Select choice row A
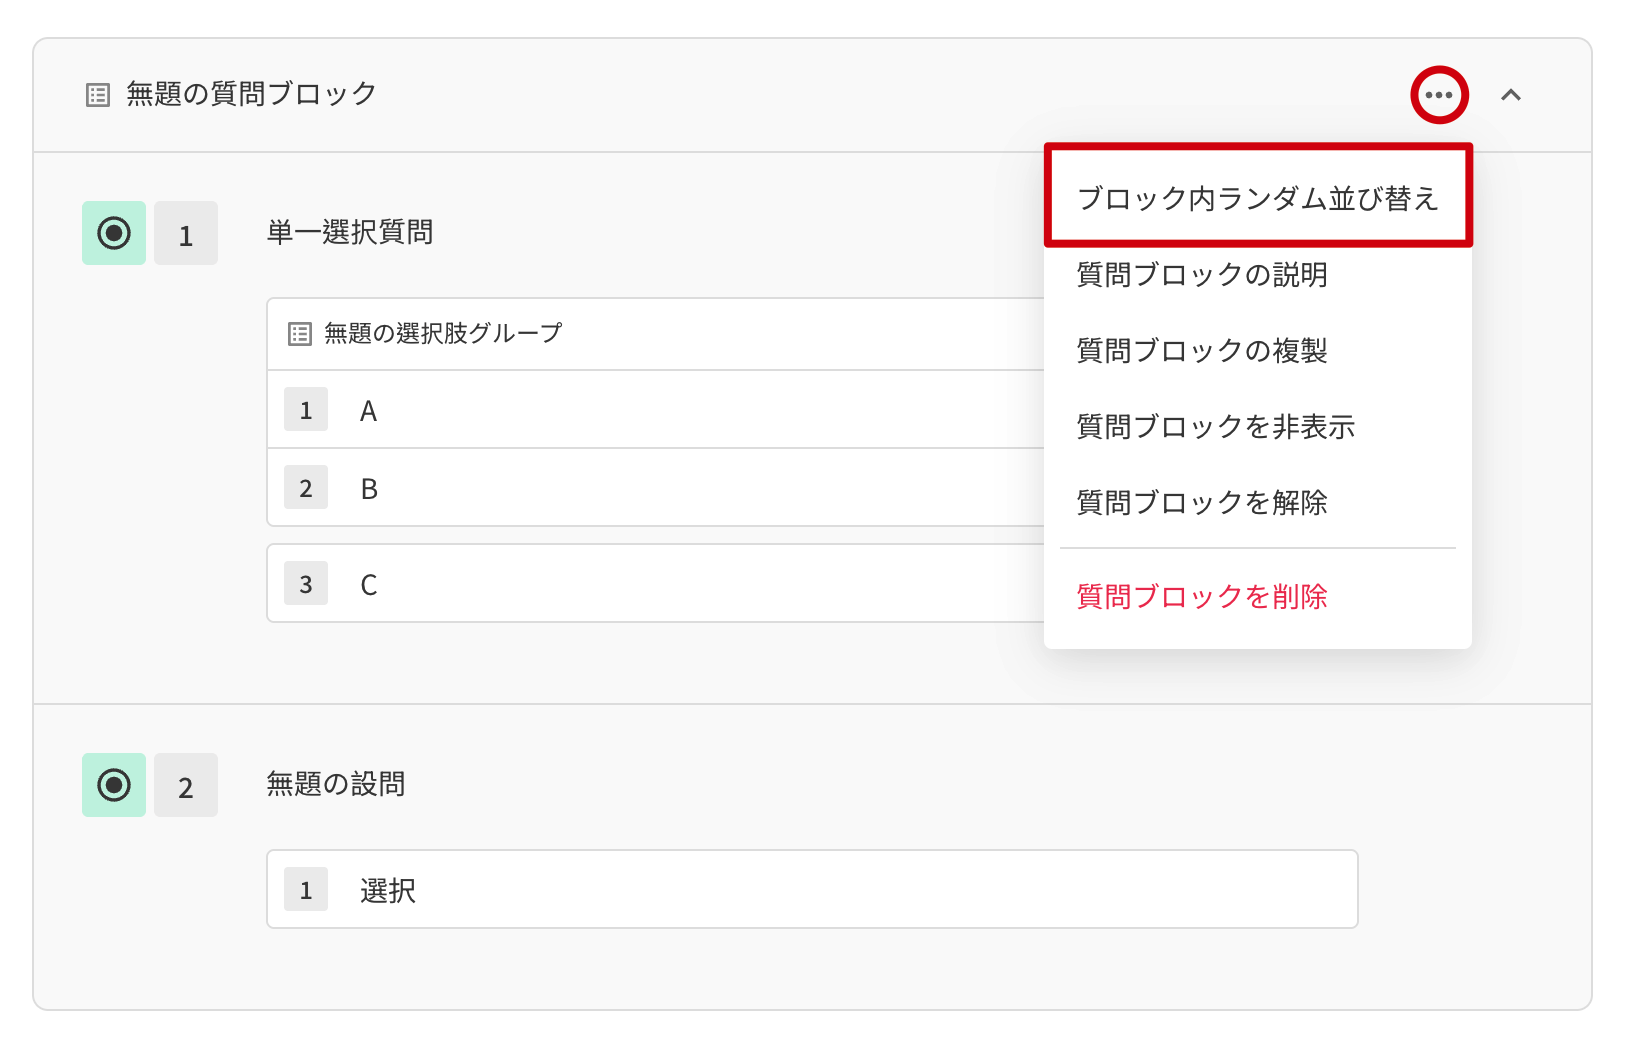 point(656,410)
